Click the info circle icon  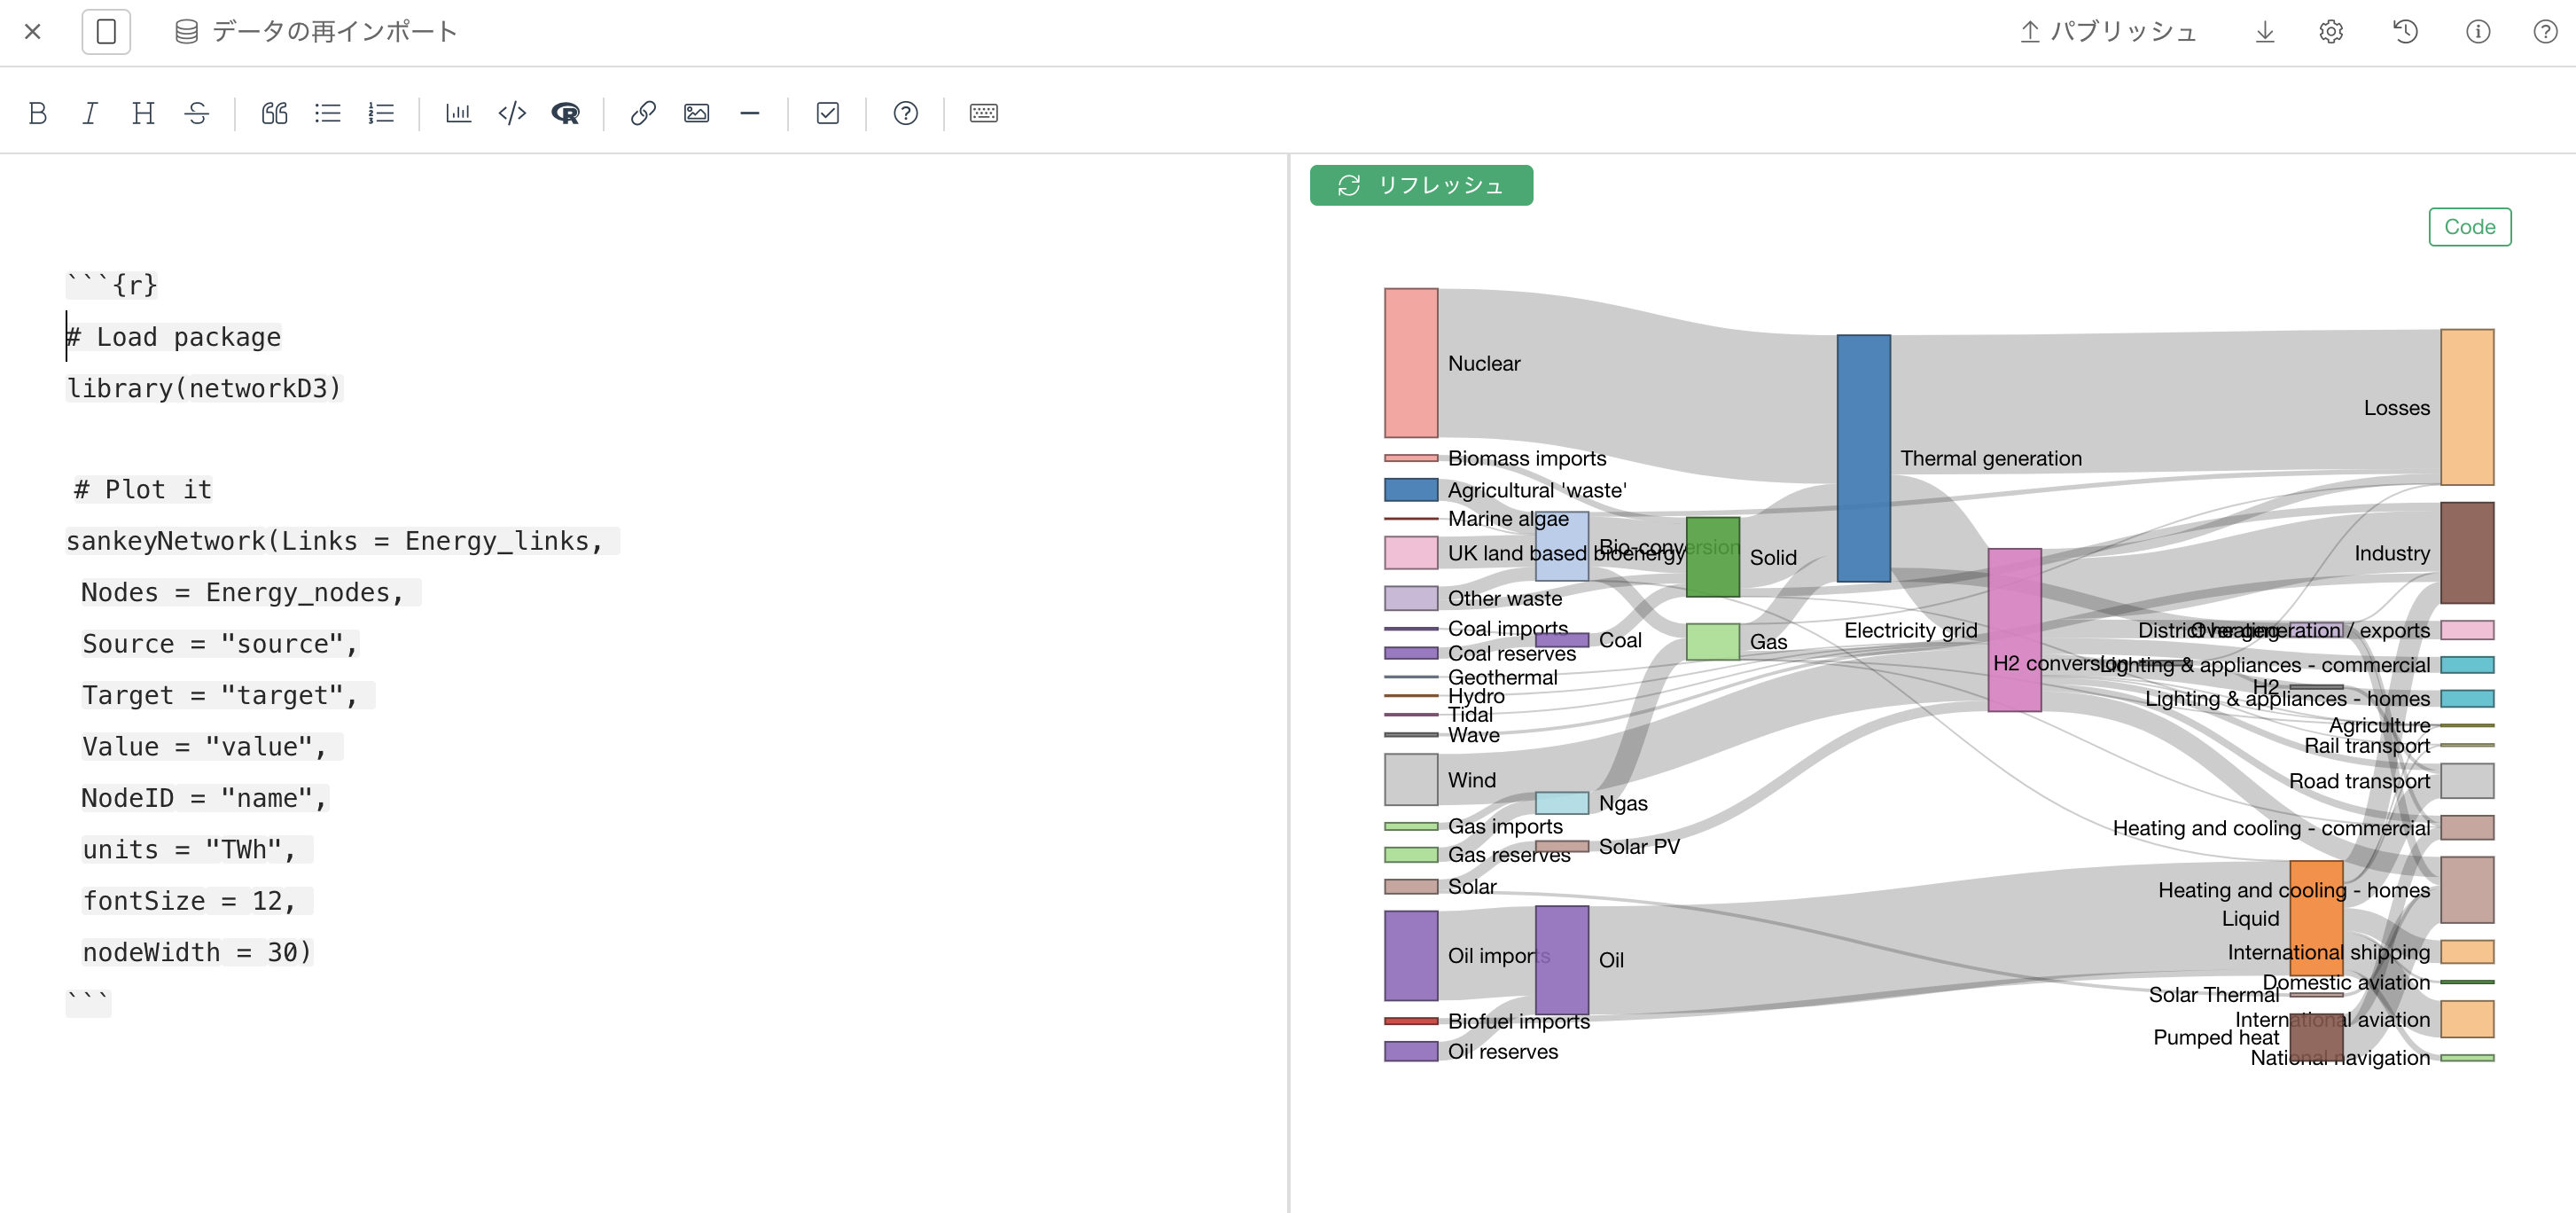2478,32
